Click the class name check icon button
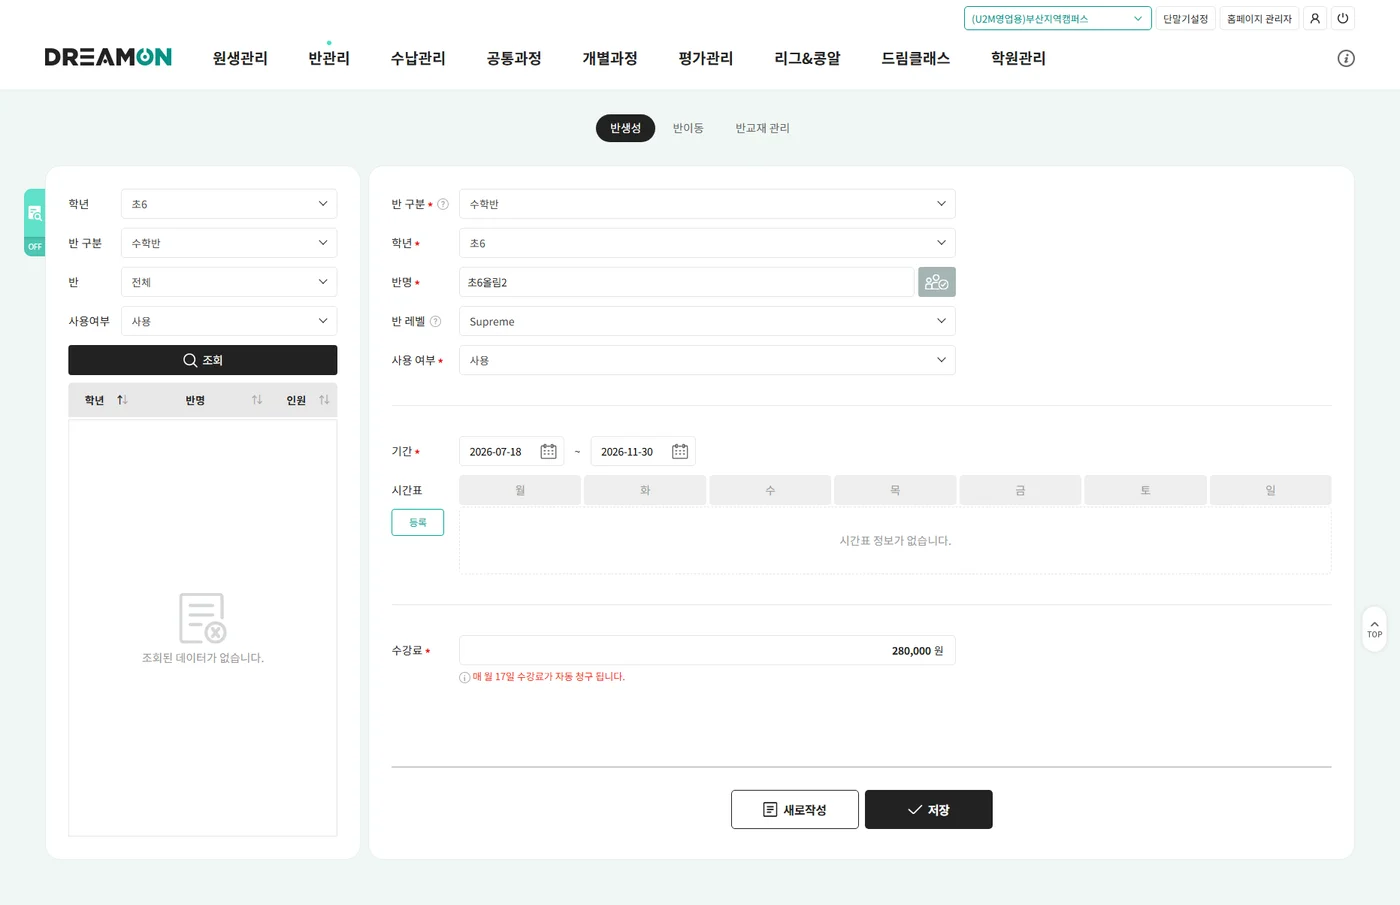 coord(937,282)
